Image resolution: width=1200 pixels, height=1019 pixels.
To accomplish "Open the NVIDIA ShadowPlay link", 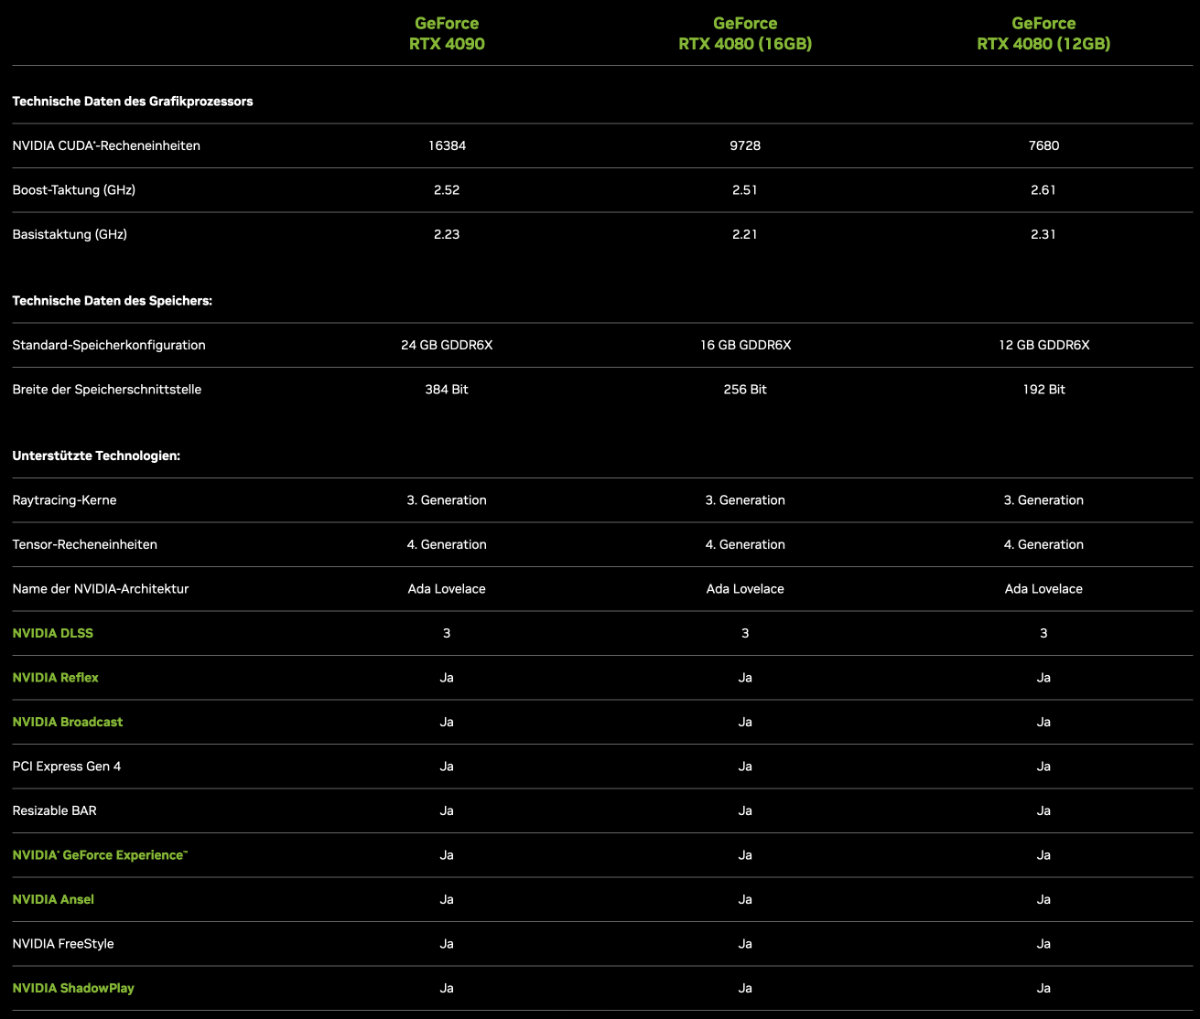I will click(x=73, y=988).
